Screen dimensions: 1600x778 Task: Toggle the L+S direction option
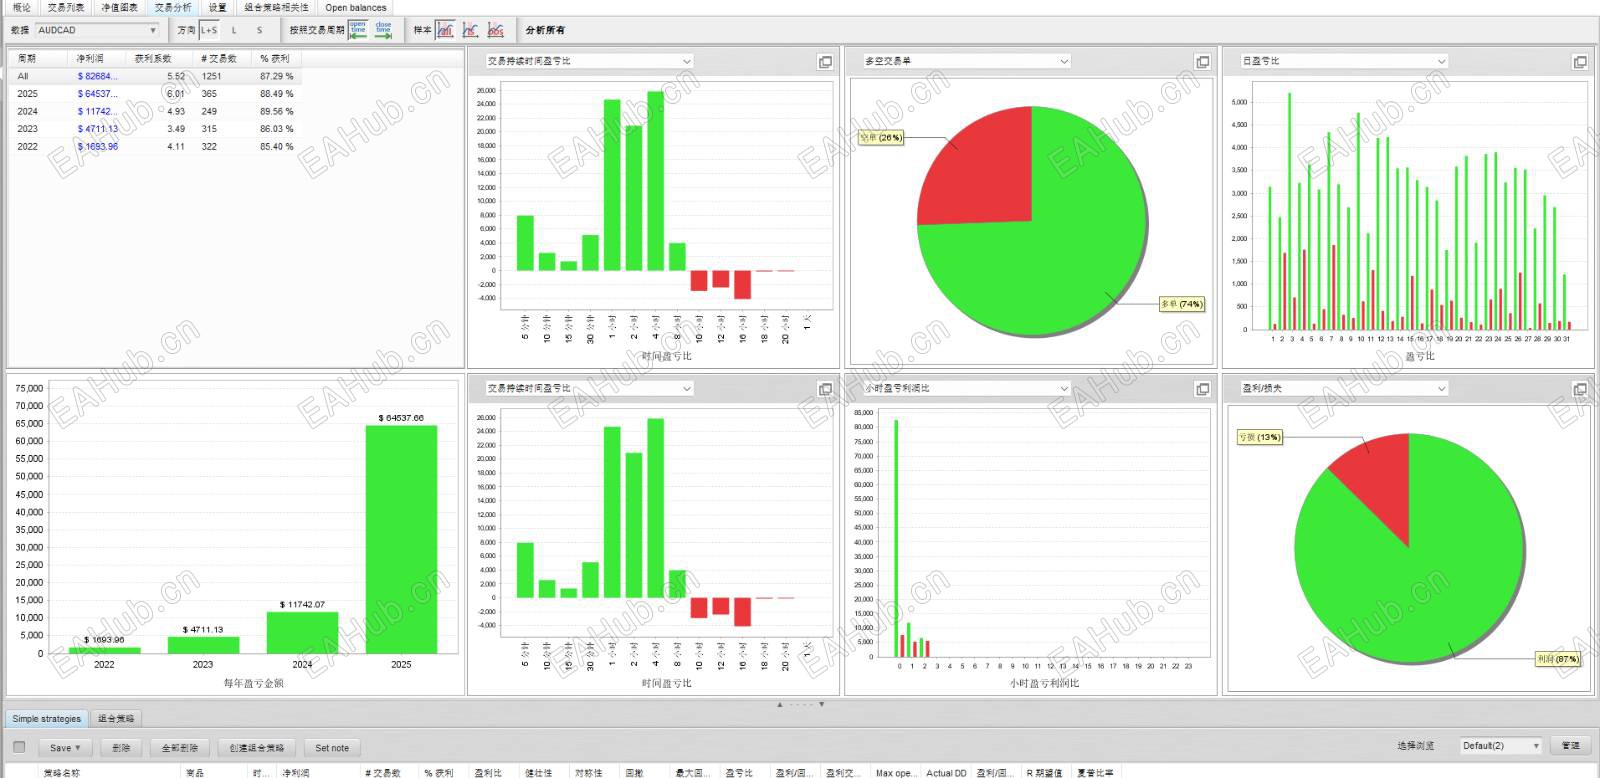pyautogui.click(x=209, y=30)
